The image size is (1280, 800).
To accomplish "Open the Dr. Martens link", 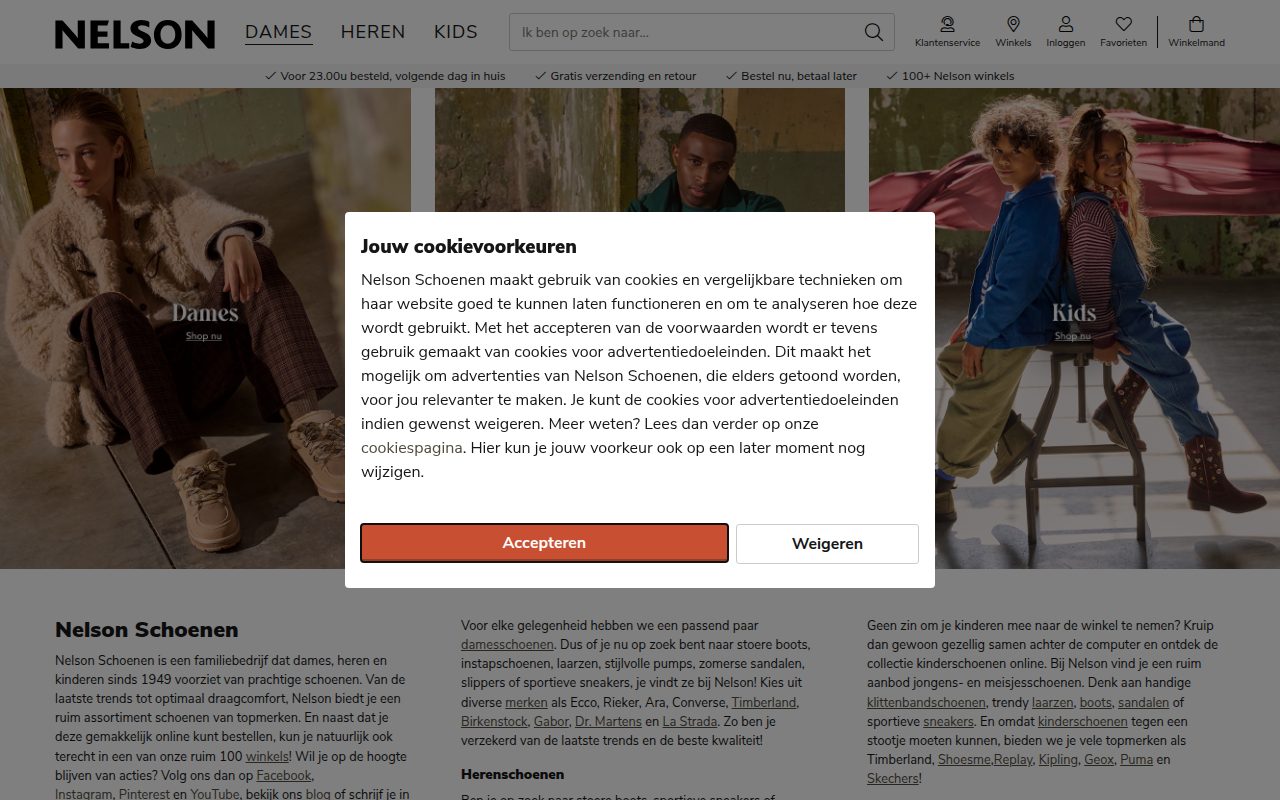I will coord(608,722).
